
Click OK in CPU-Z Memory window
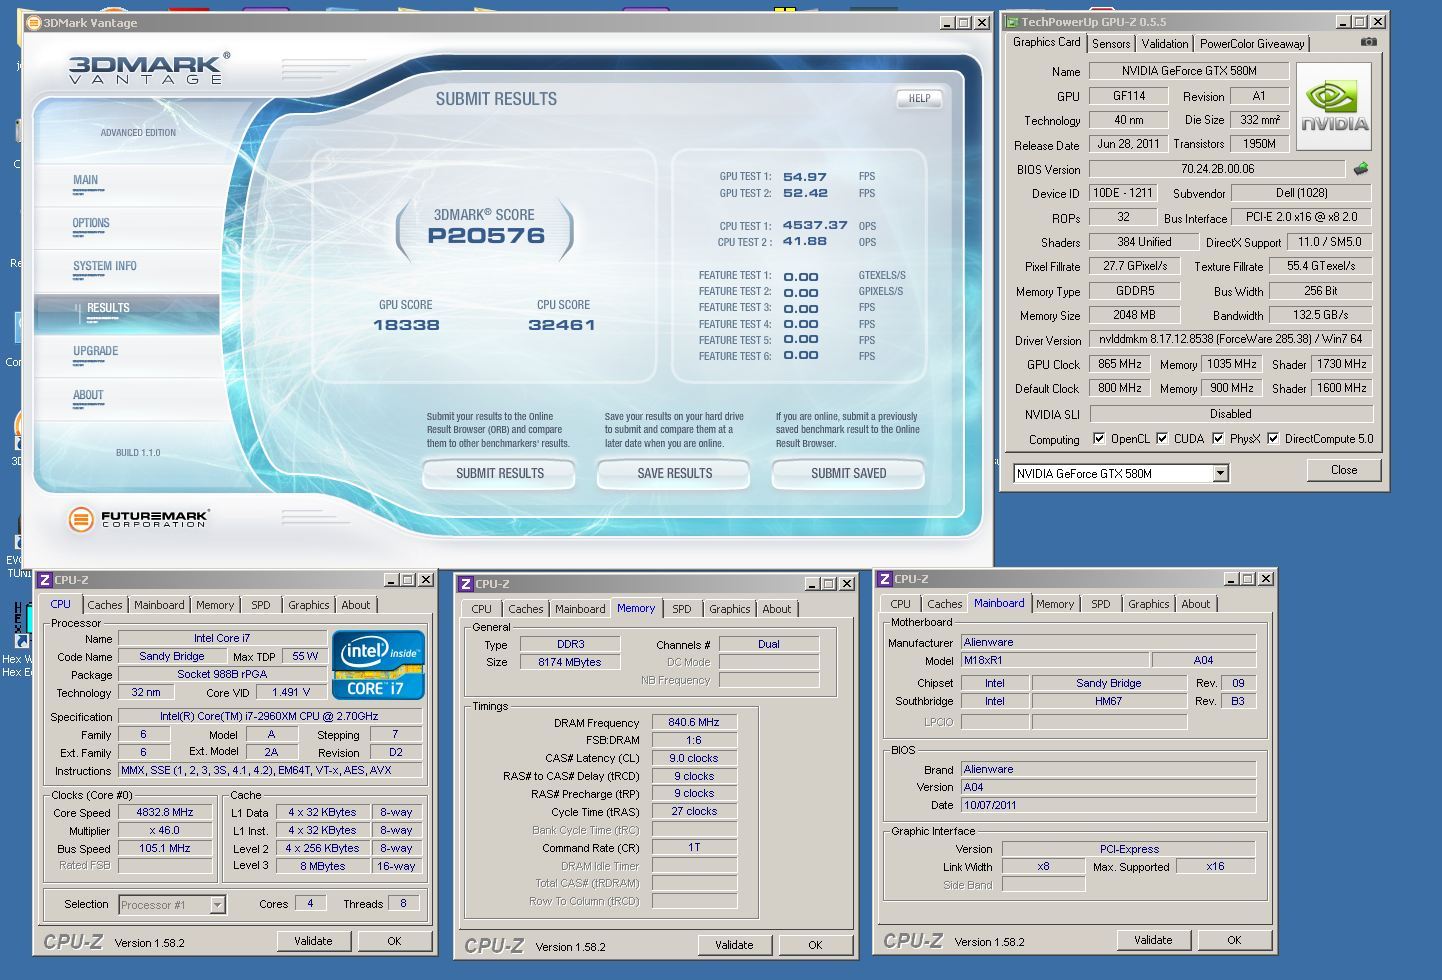click(x=815, y=945)
